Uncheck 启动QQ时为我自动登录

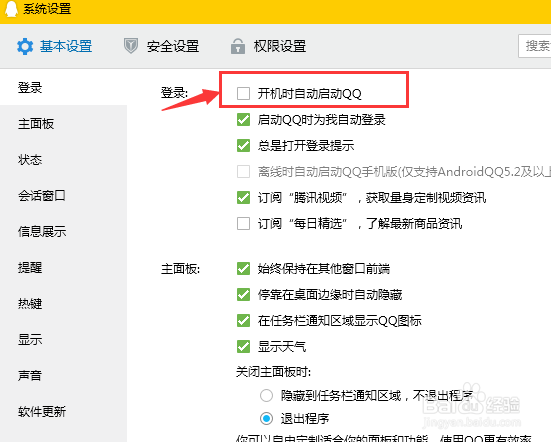[x=243, y=119]
